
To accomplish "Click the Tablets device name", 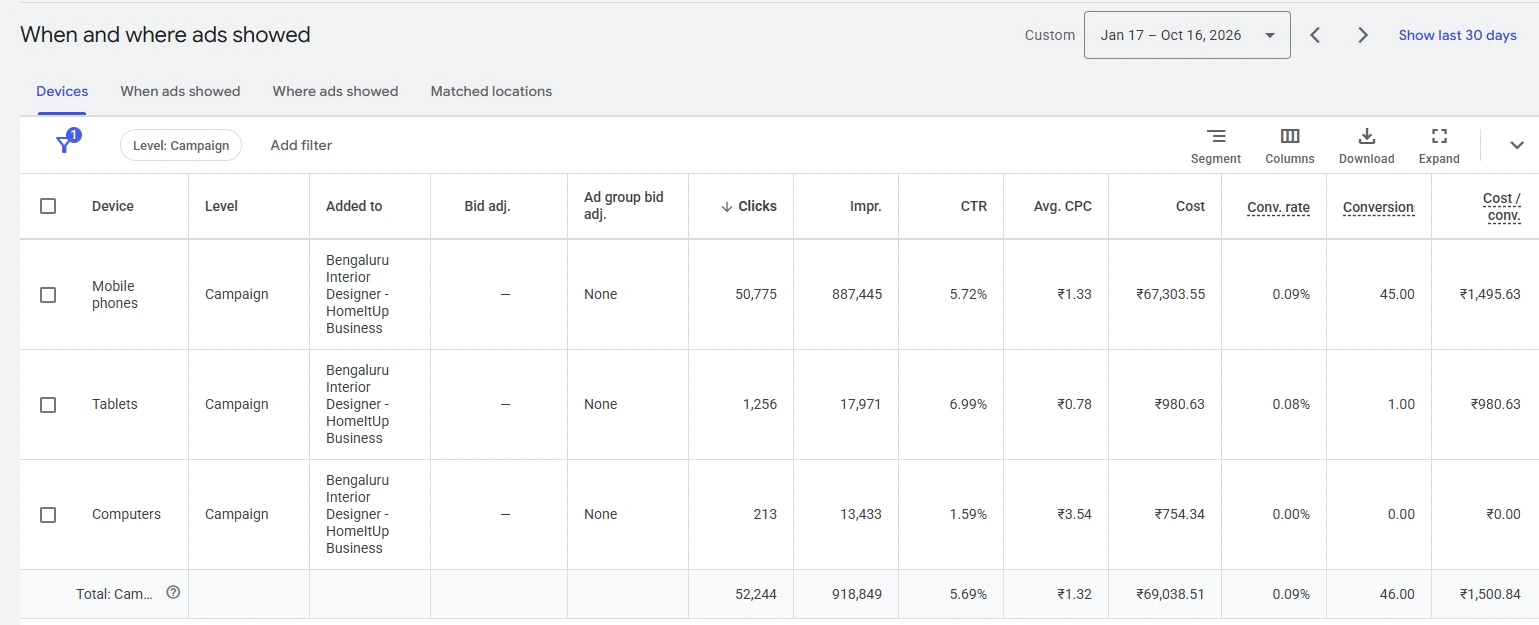I will click(115, 404).
